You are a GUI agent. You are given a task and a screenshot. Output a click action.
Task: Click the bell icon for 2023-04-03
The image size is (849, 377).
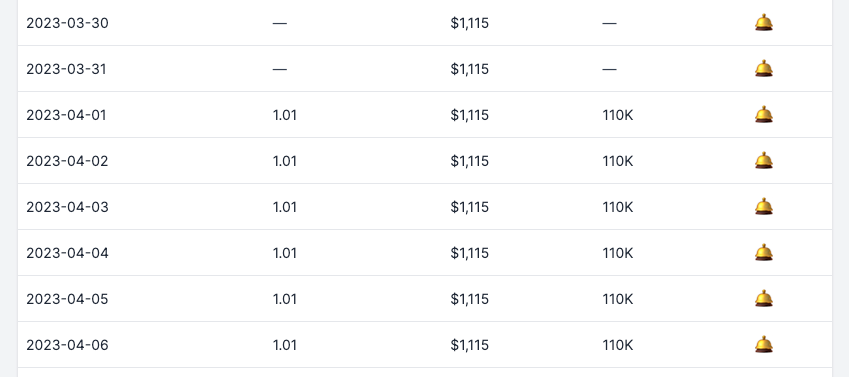click(763, 207)
